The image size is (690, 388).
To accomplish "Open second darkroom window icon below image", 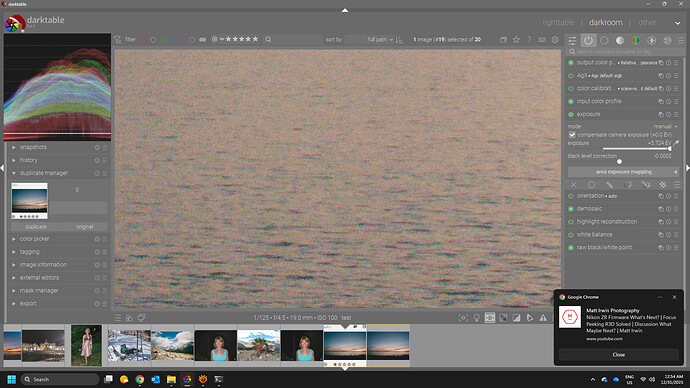I will click(x=141, y=318).
